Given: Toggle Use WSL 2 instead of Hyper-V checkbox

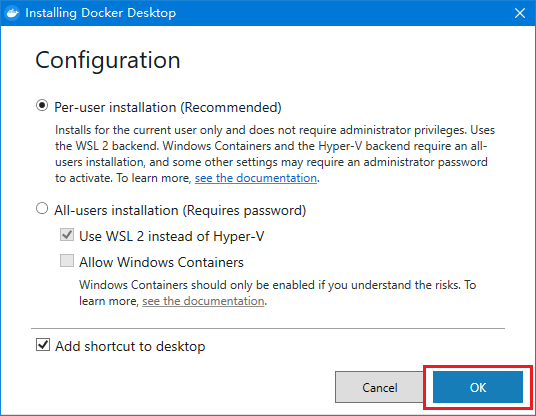Looking at the screenshot, I should (67, 235).
